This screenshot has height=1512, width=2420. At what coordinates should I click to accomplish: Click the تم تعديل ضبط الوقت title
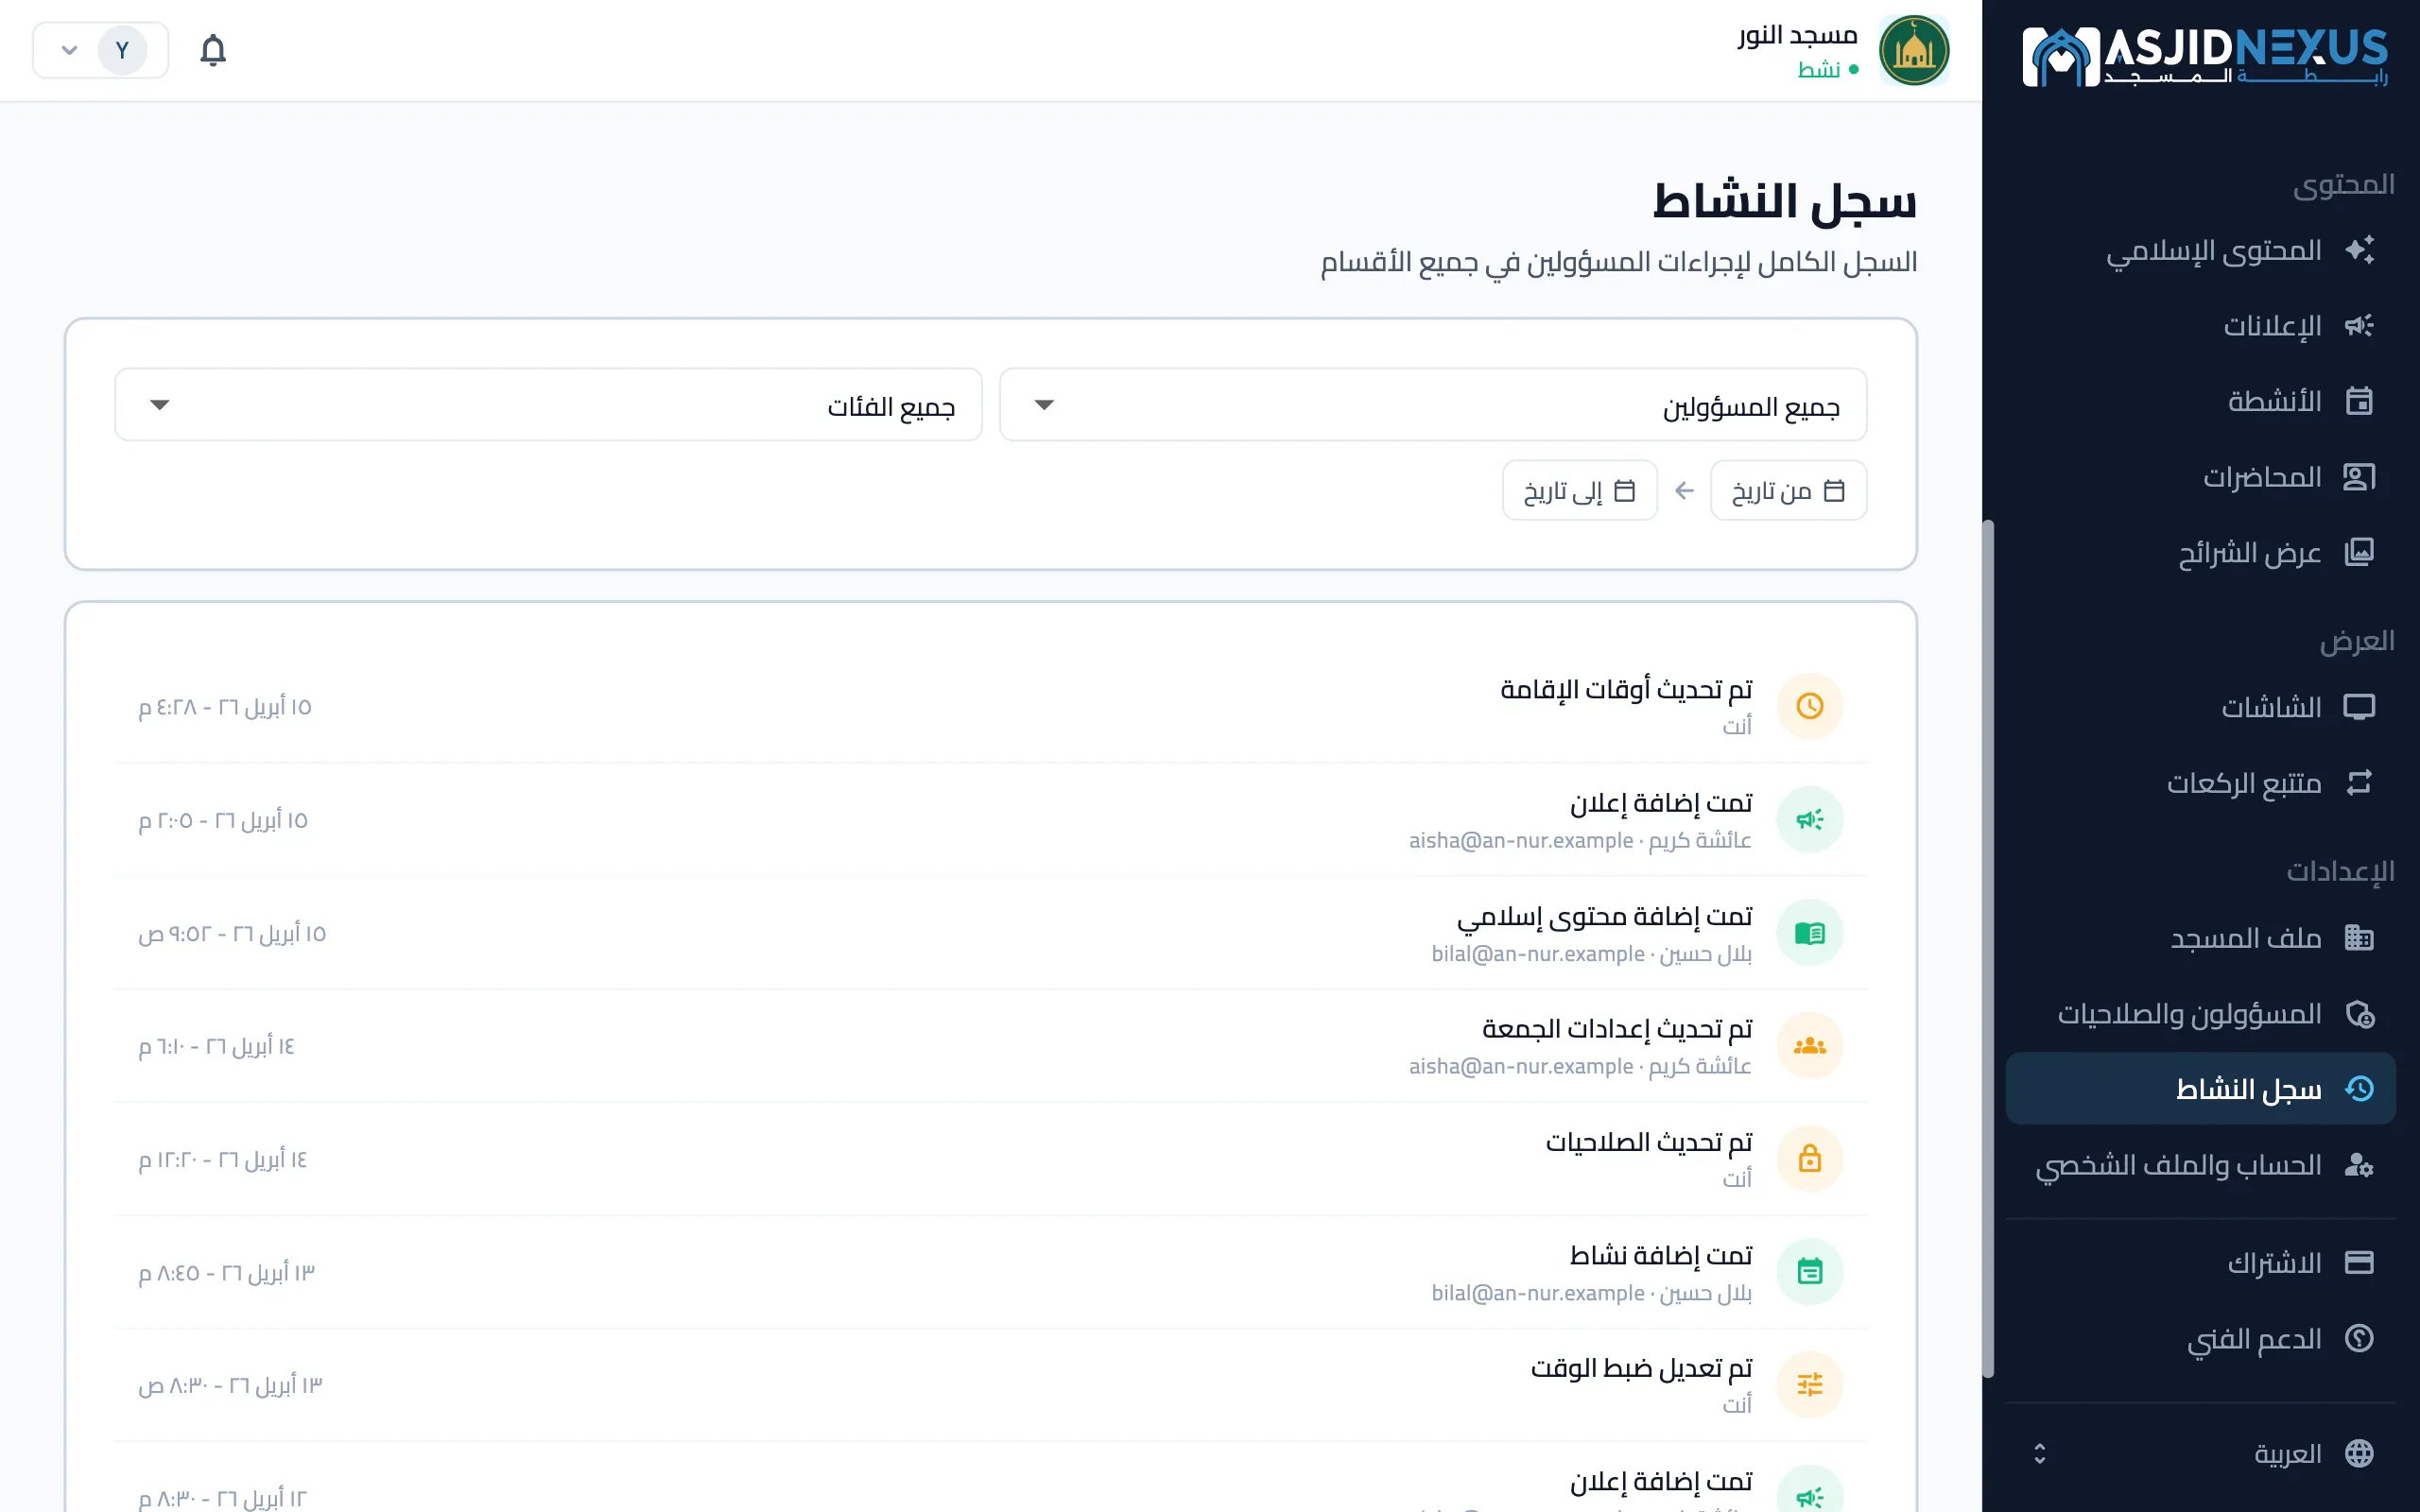tap(1641, 1368)
